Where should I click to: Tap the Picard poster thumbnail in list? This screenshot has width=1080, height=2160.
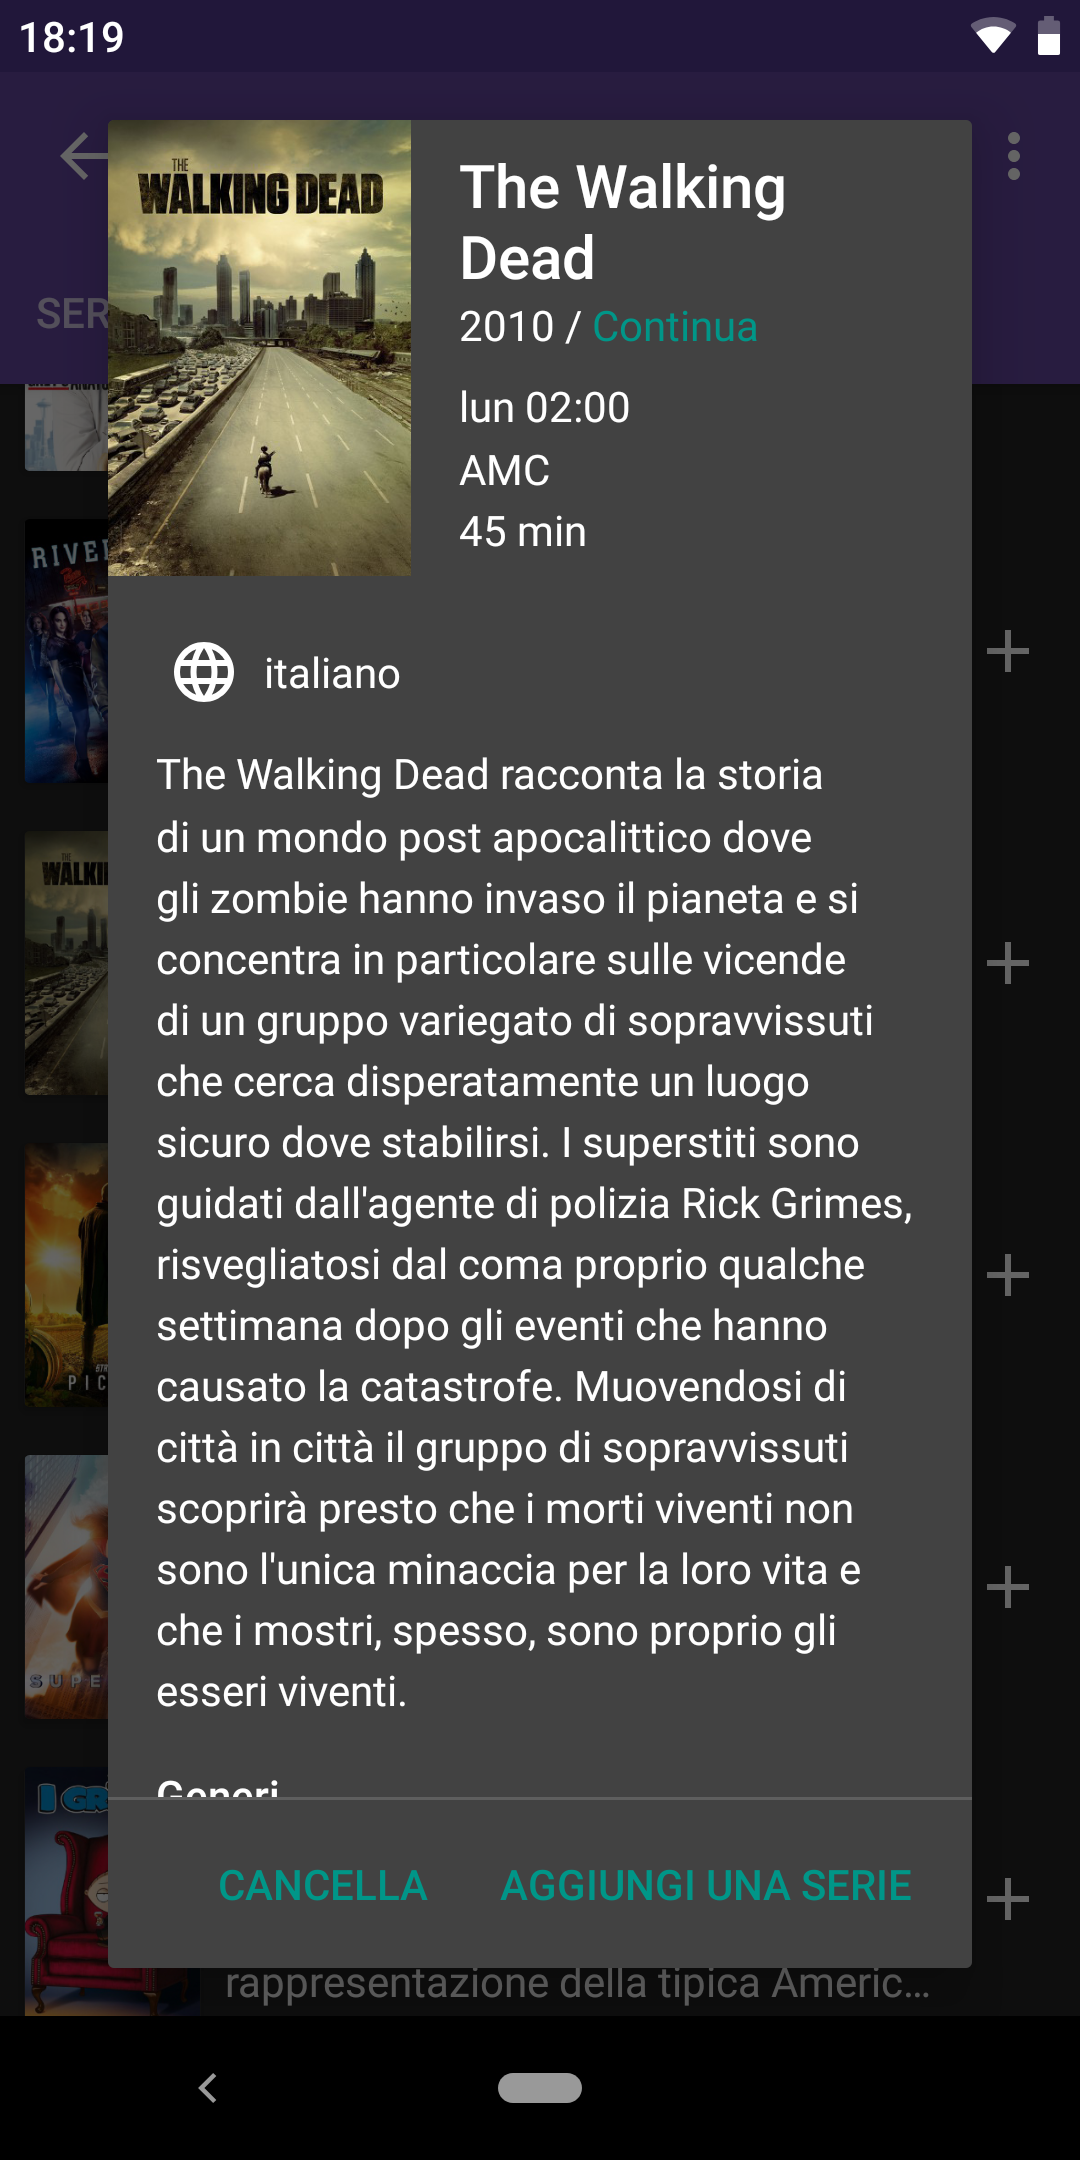[x=66, y=1275]
